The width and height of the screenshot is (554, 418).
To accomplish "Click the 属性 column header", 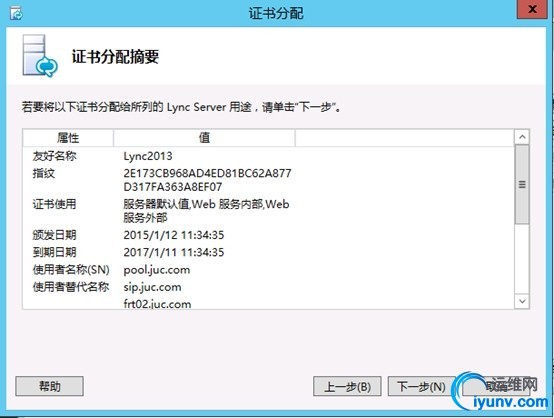I will tap(68, 138).
